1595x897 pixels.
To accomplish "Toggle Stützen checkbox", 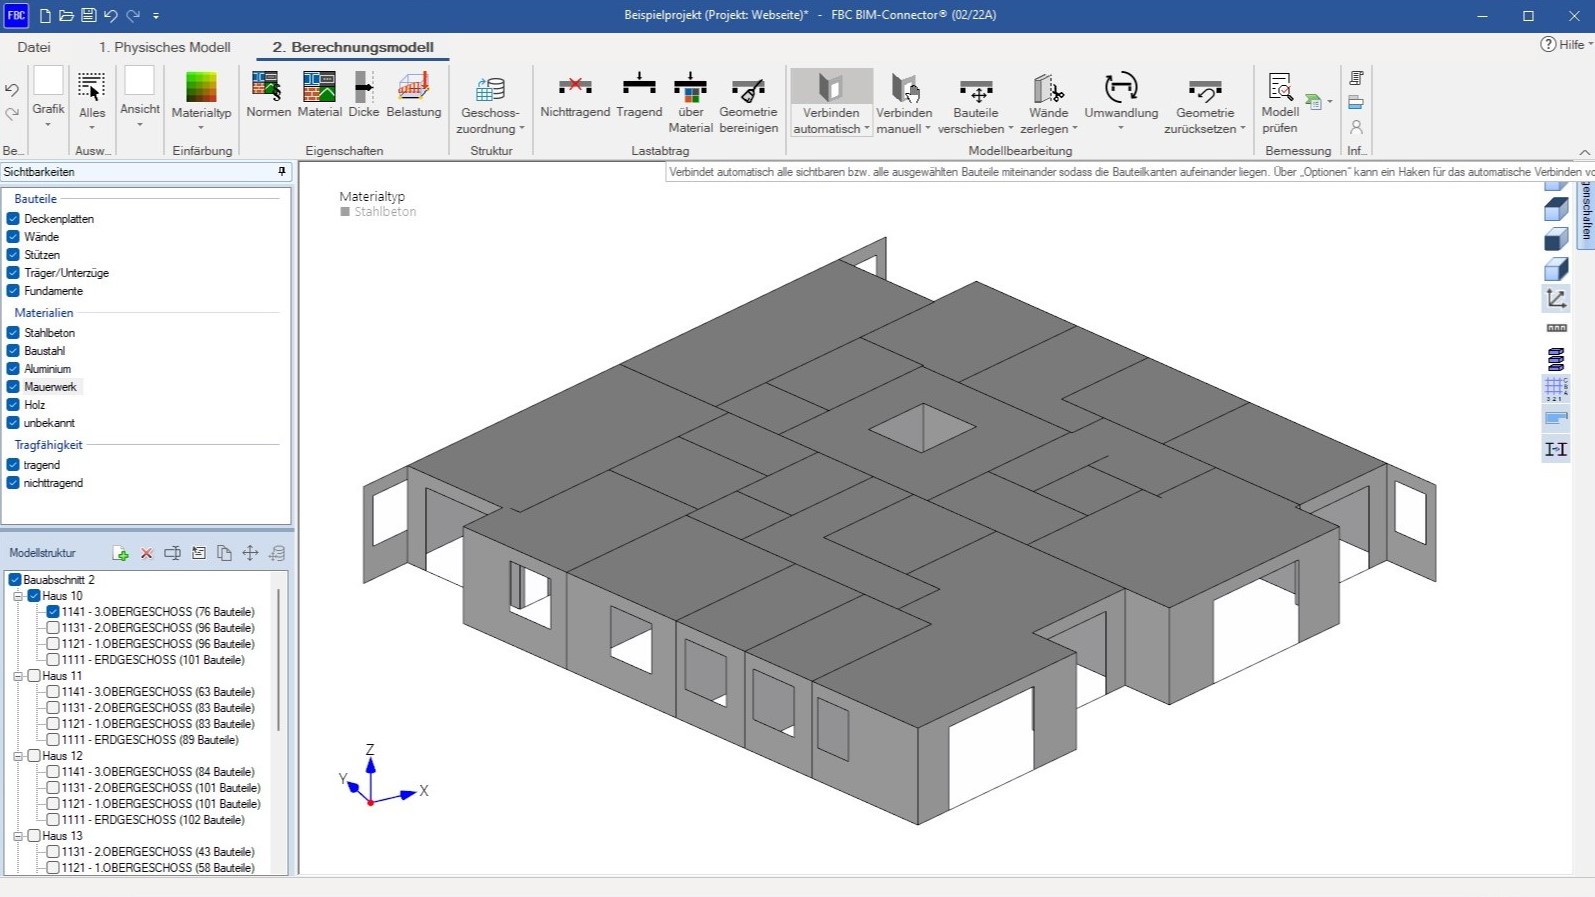I will (x=13, y=254).
